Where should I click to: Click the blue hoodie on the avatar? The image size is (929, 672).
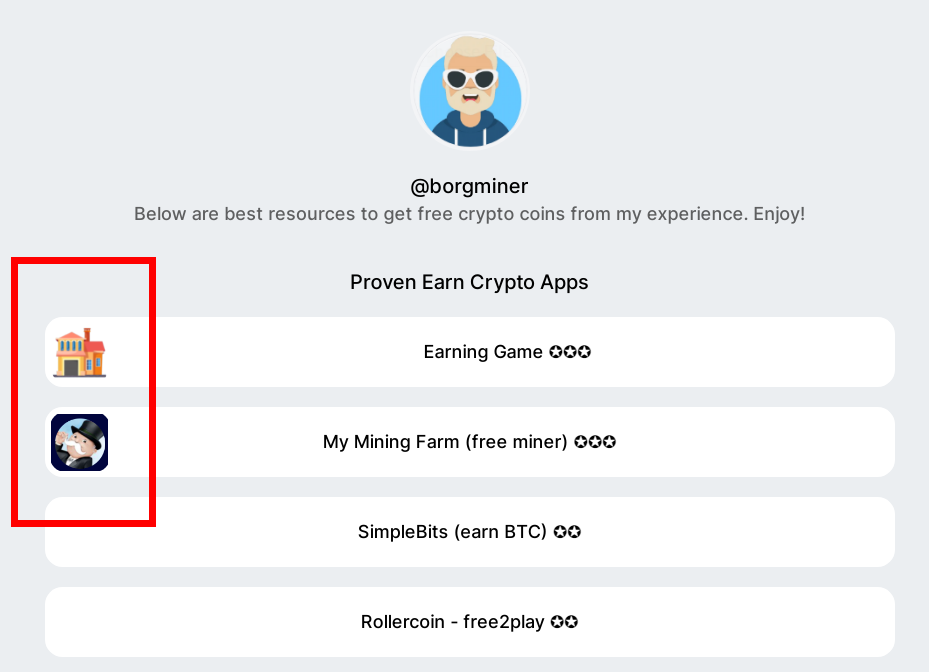[x=470, y=132]
